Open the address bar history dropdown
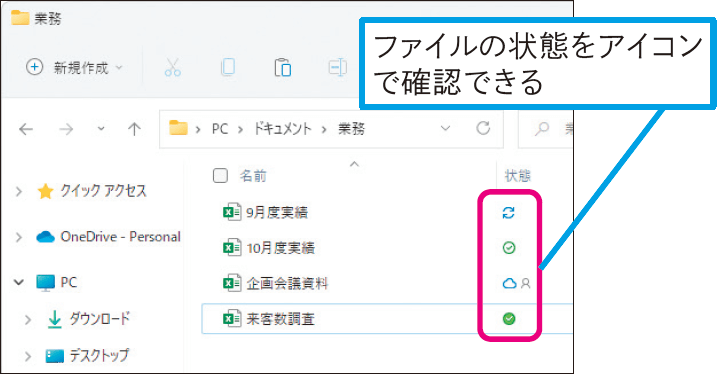Viewport: 717px width, 374px height. click(x=445, y=128)
